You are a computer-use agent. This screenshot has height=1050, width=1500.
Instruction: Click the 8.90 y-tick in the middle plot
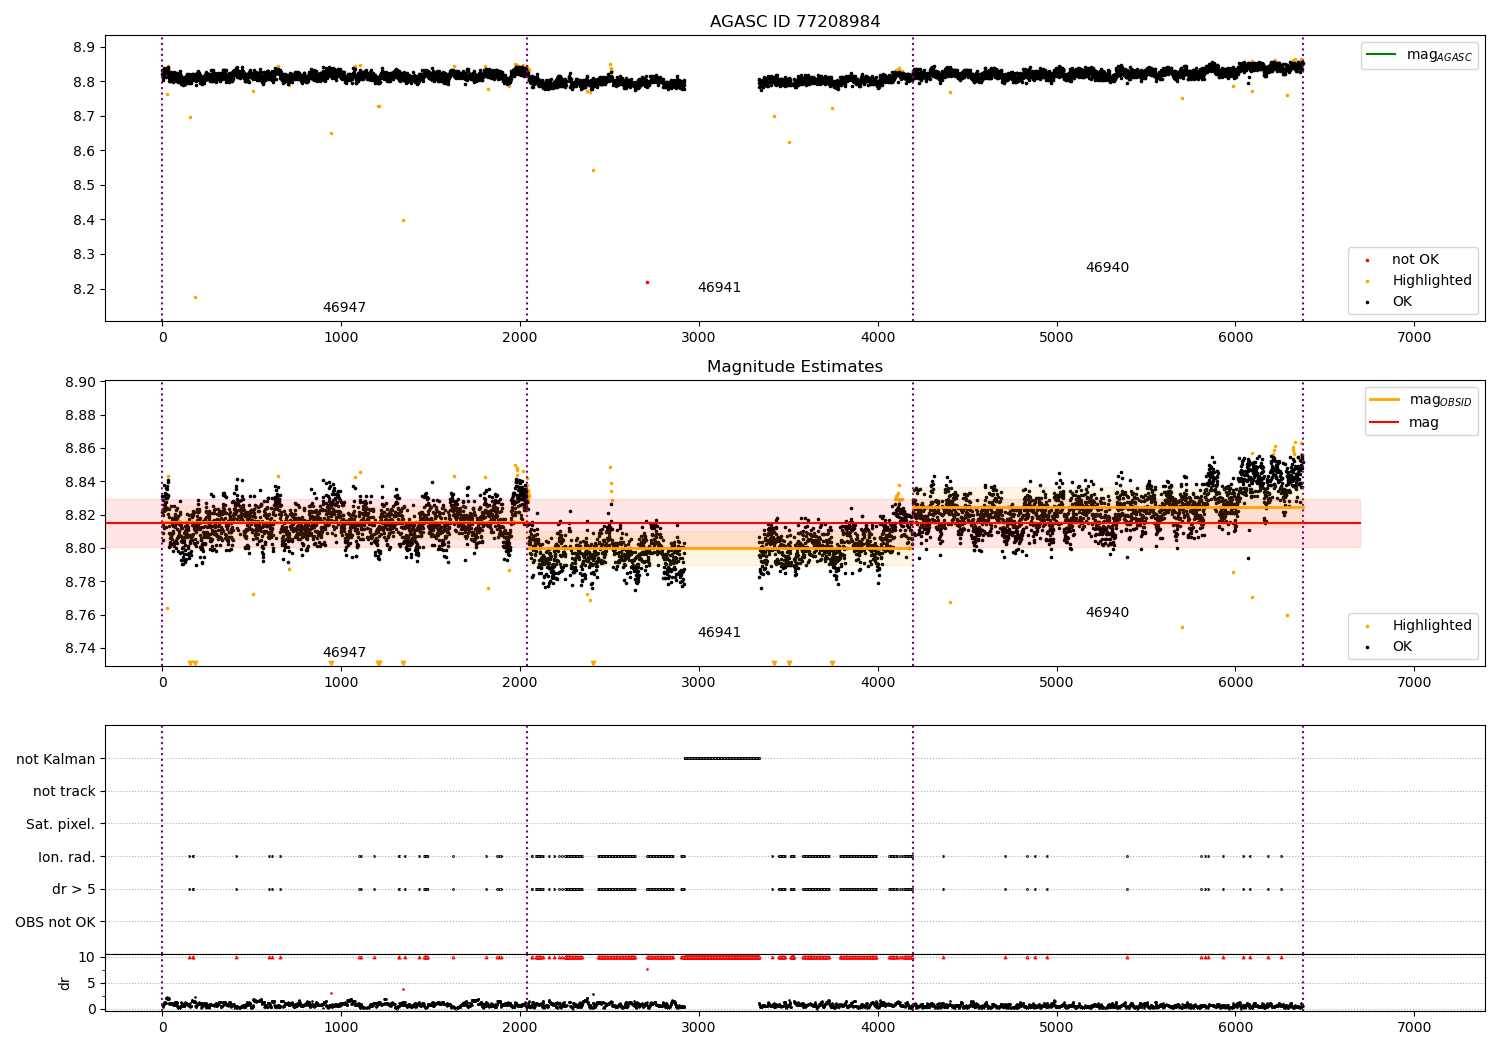(80, 382)
